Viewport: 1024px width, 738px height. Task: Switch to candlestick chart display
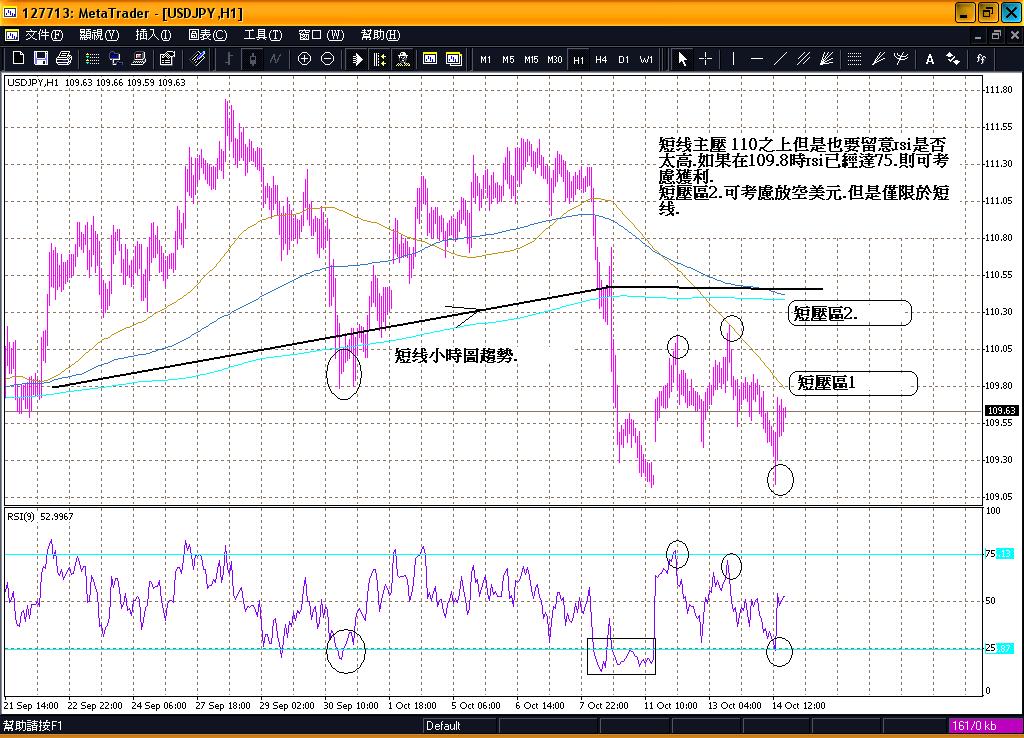click(252, 59)
